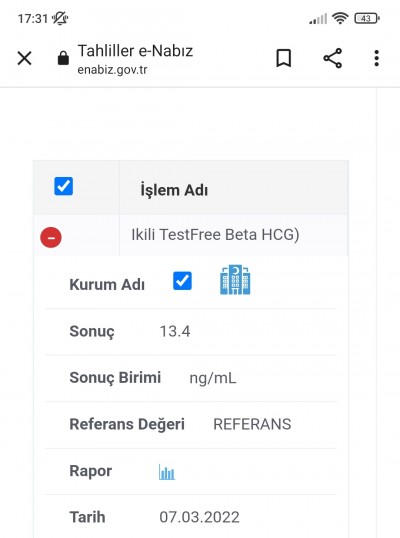Bookmark the Tahliller e-Nabız page
Screen dimensions: 400x538
click(x=284, y=58)
